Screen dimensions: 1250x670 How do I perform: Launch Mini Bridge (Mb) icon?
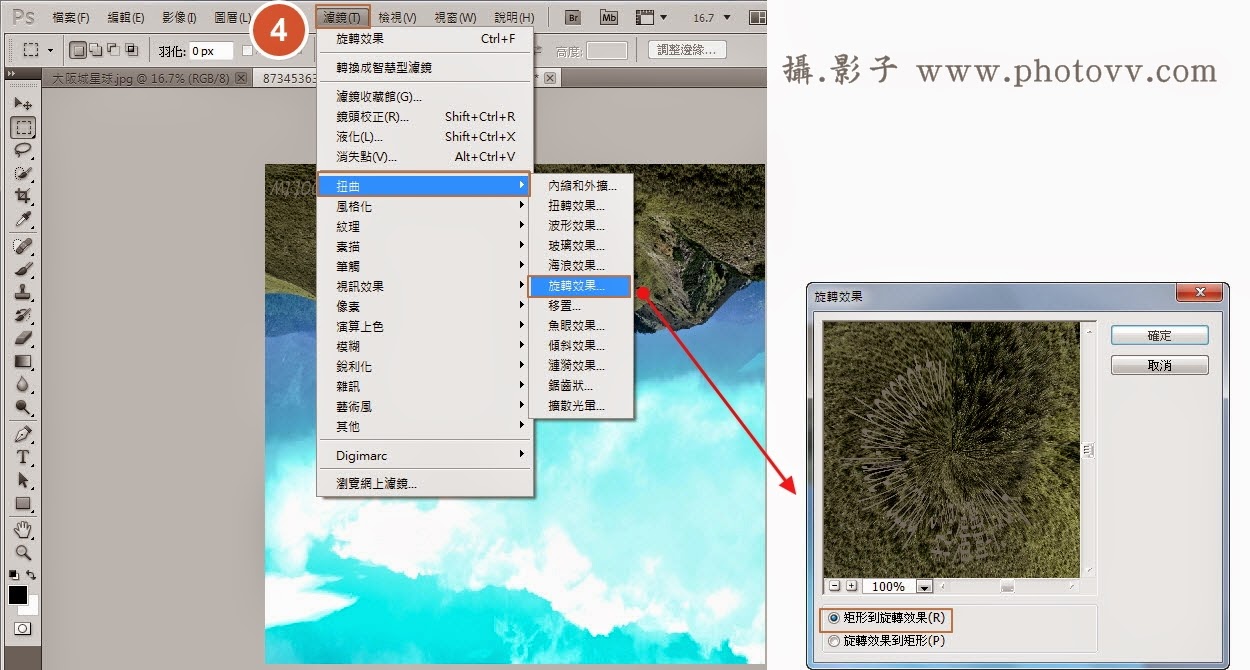tap(609, 17)
